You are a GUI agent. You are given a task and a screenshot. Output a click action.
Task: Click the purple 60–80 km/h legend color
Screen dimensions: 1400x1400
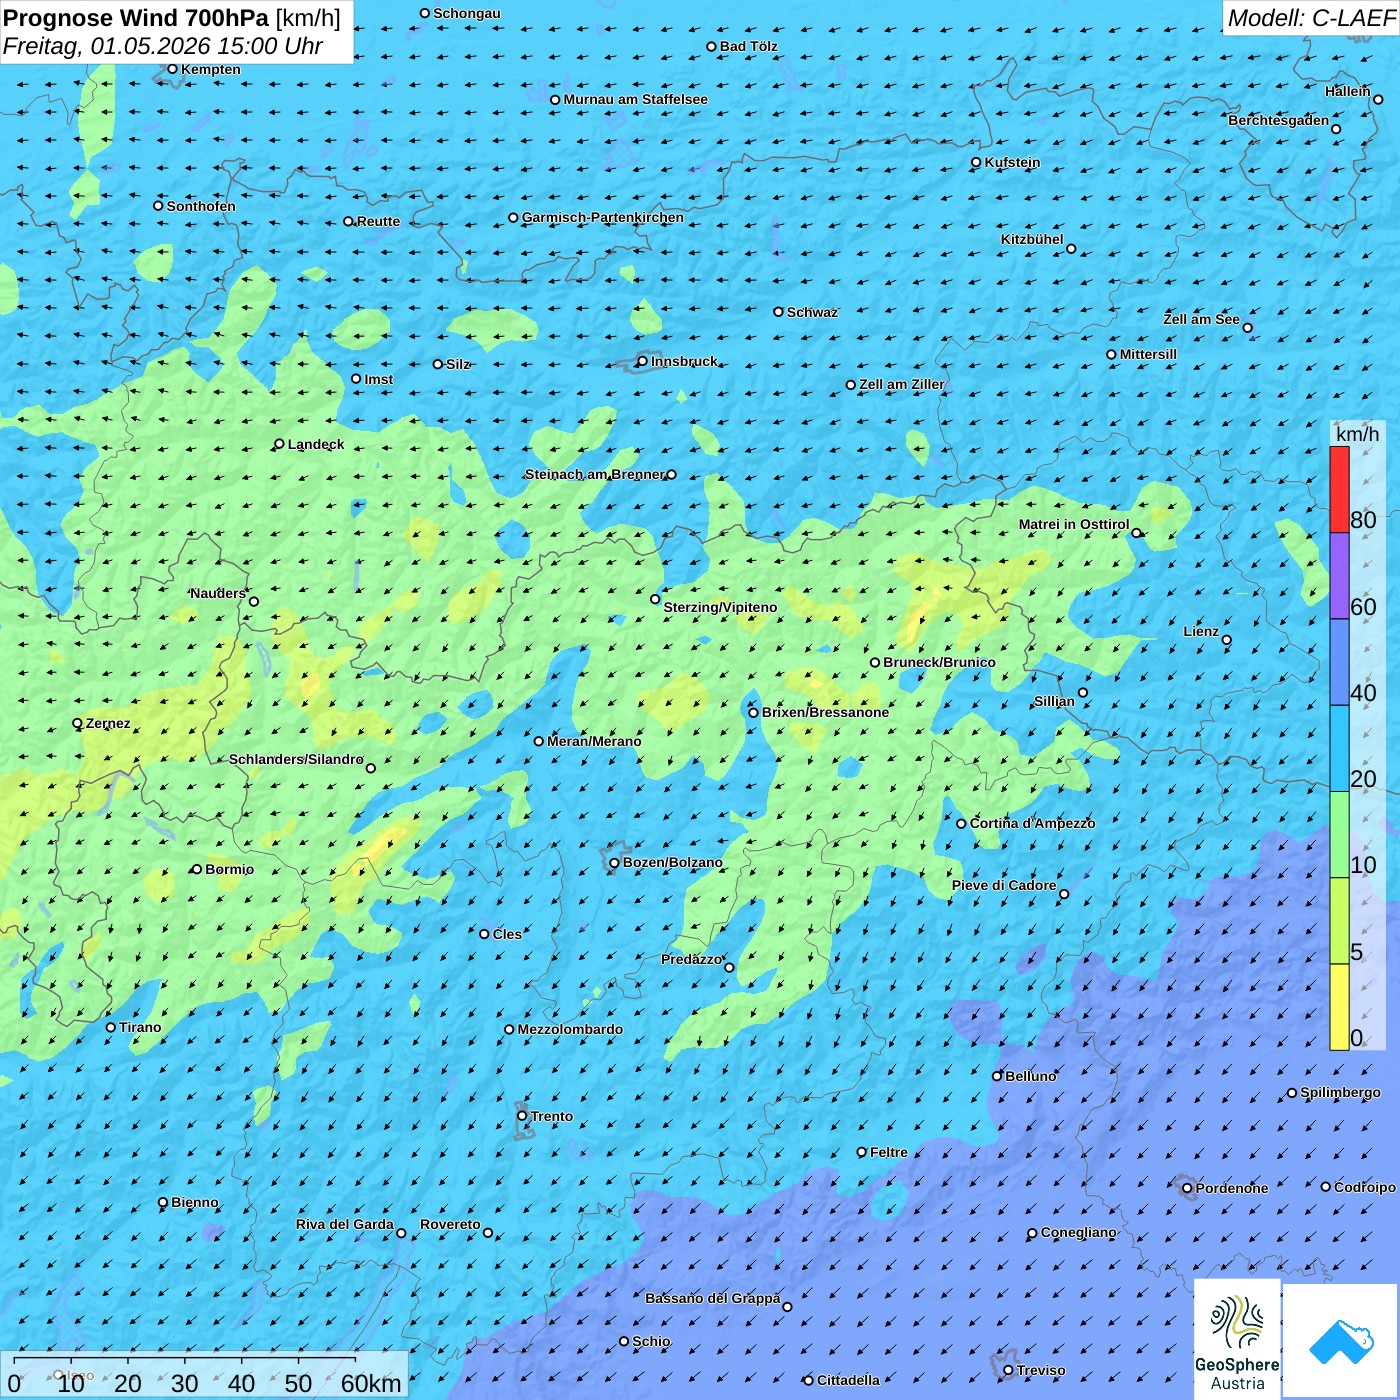pyautogui.click(x=1339, y=576)
